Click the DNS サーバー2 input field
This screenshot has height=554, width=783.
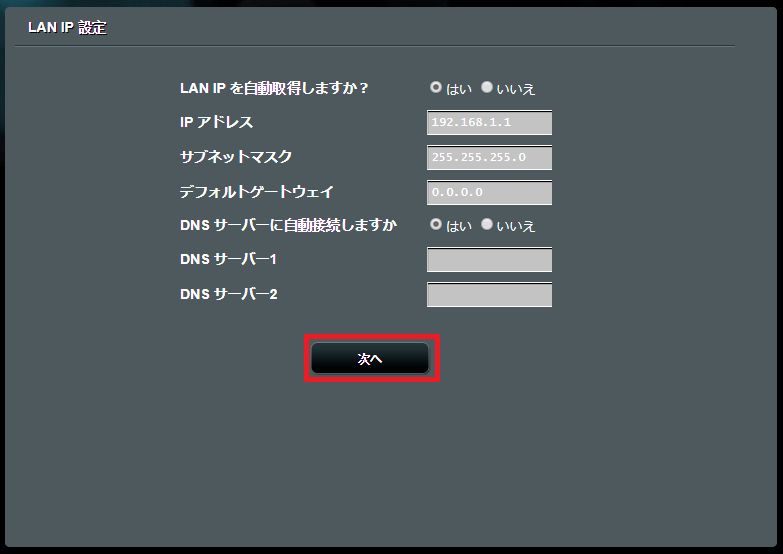489,295
